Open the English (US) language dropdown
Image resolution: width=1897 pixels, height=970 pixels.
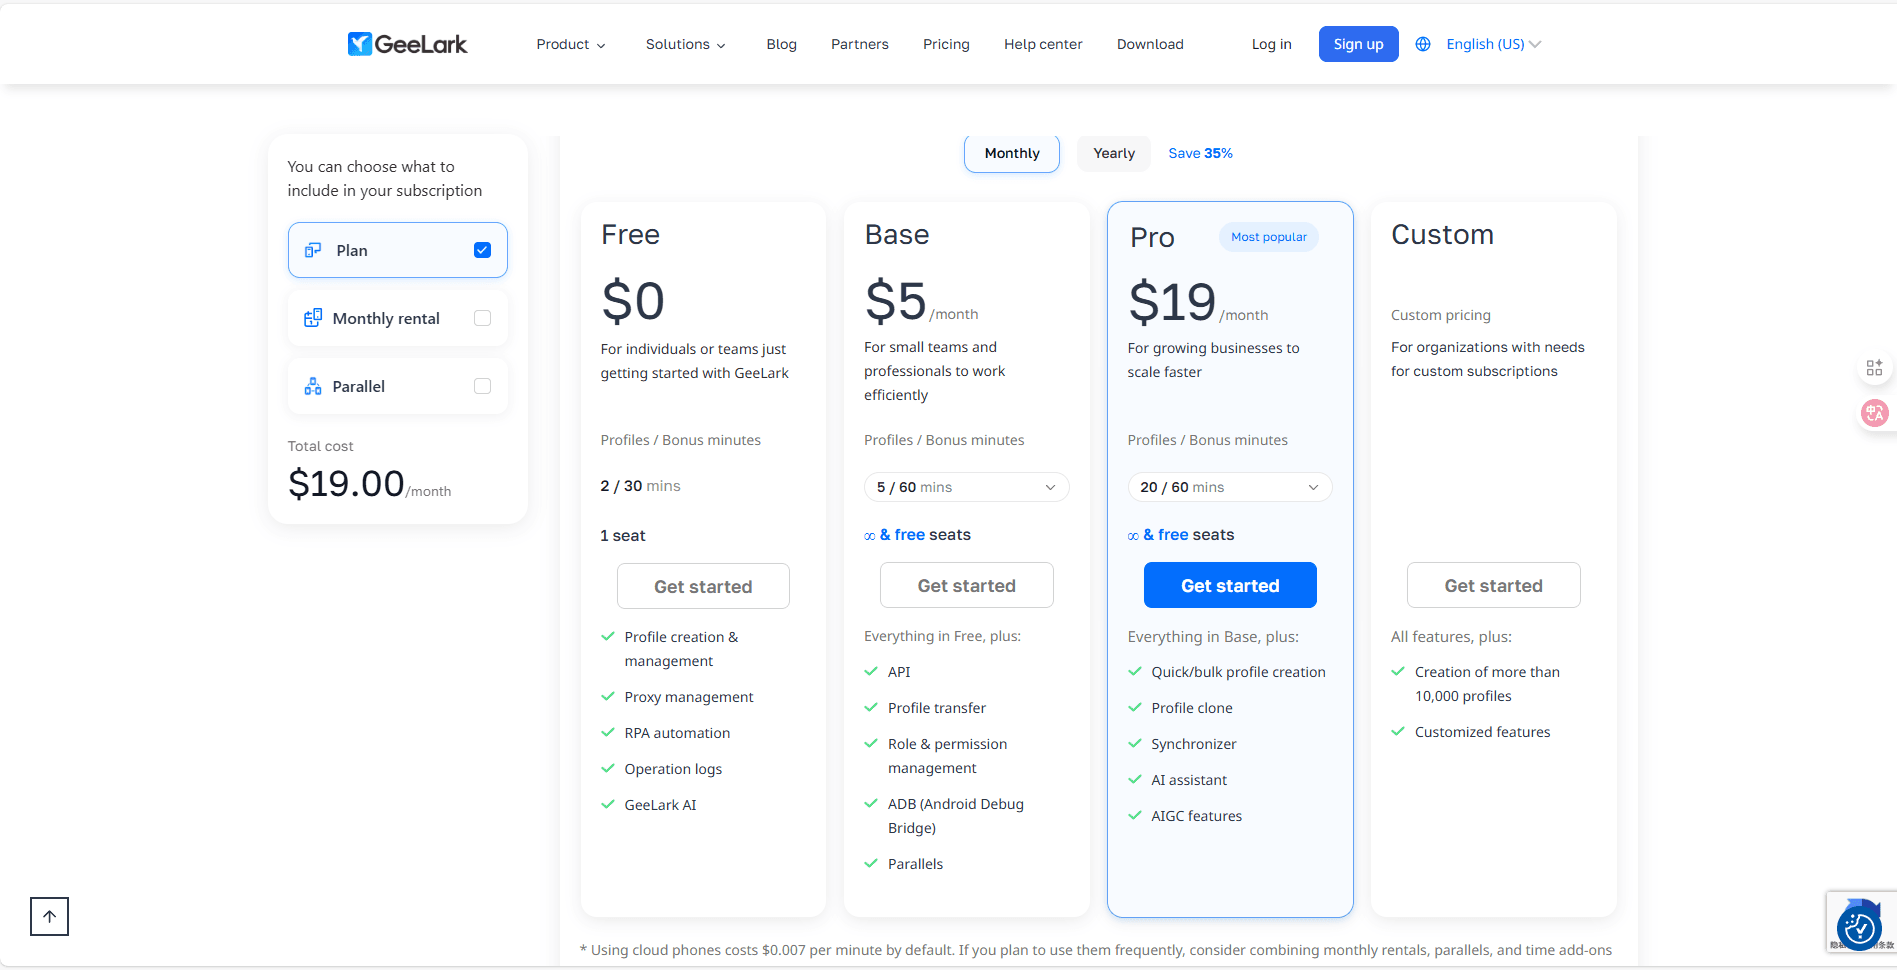pos(1493,44)
